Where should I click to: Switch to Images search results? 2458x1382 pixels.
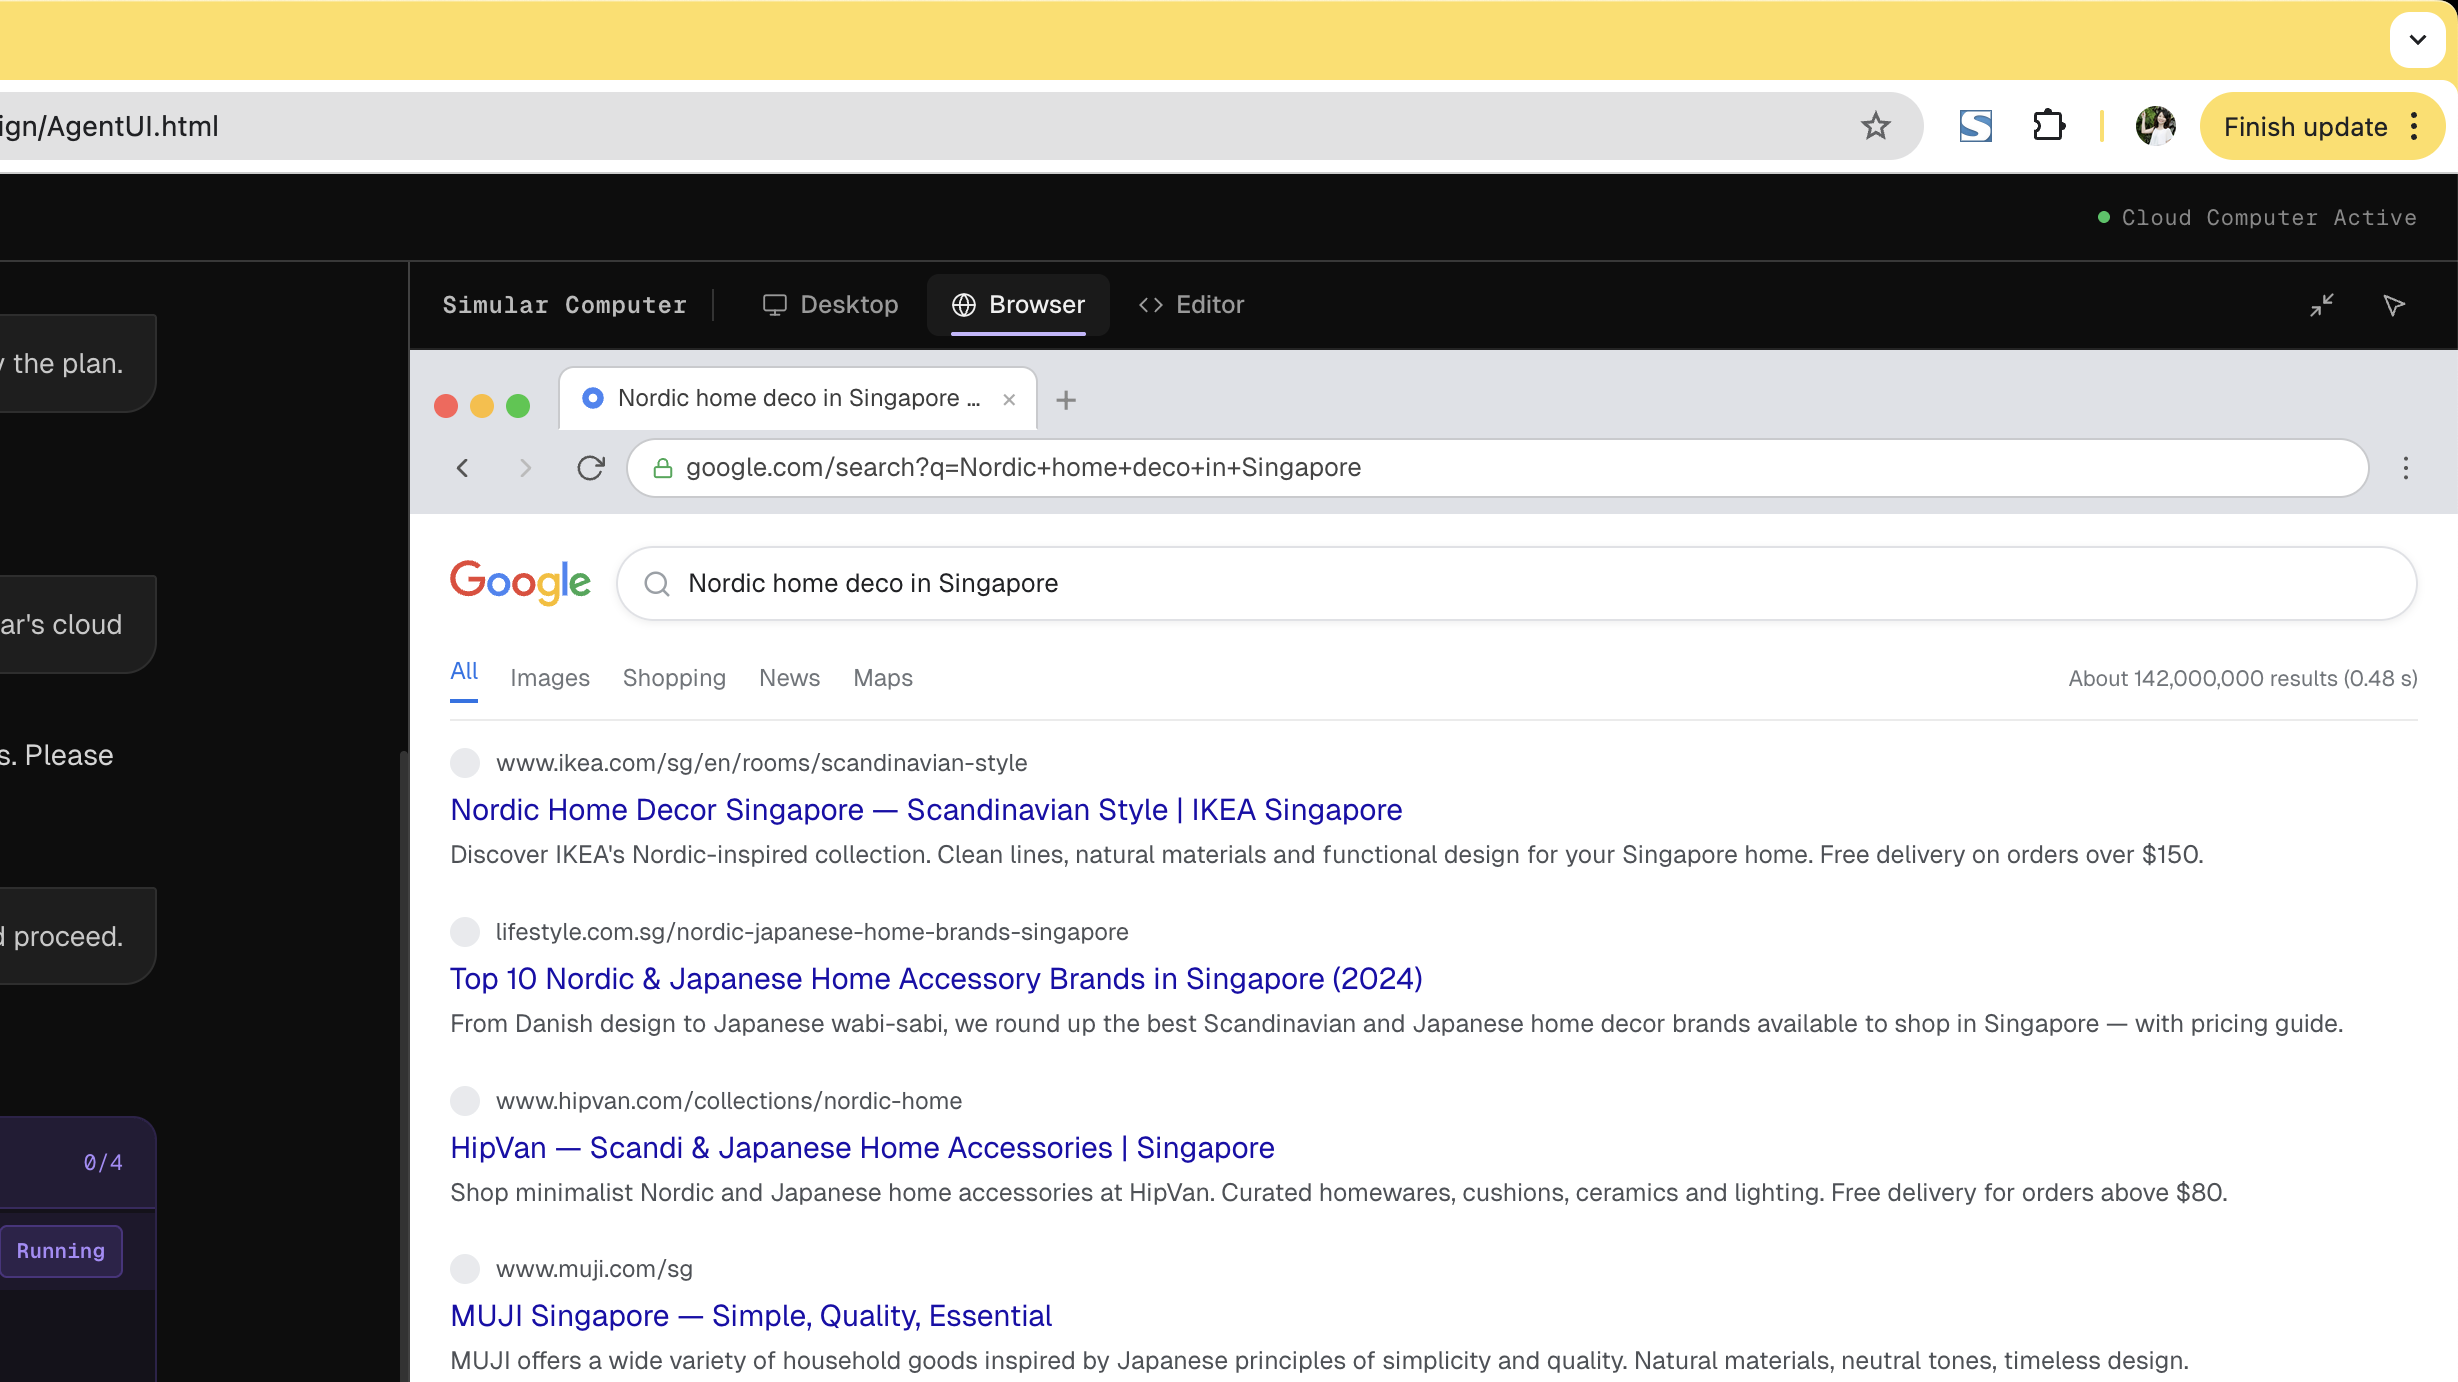coord(549,677)
